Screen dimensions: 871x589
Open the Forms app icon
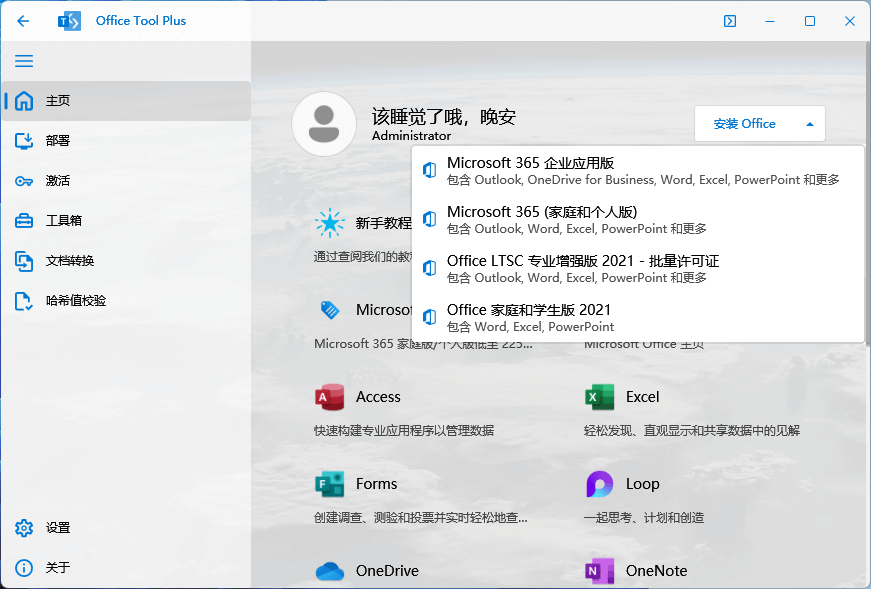pyautogui.click(x=329, y=484)
